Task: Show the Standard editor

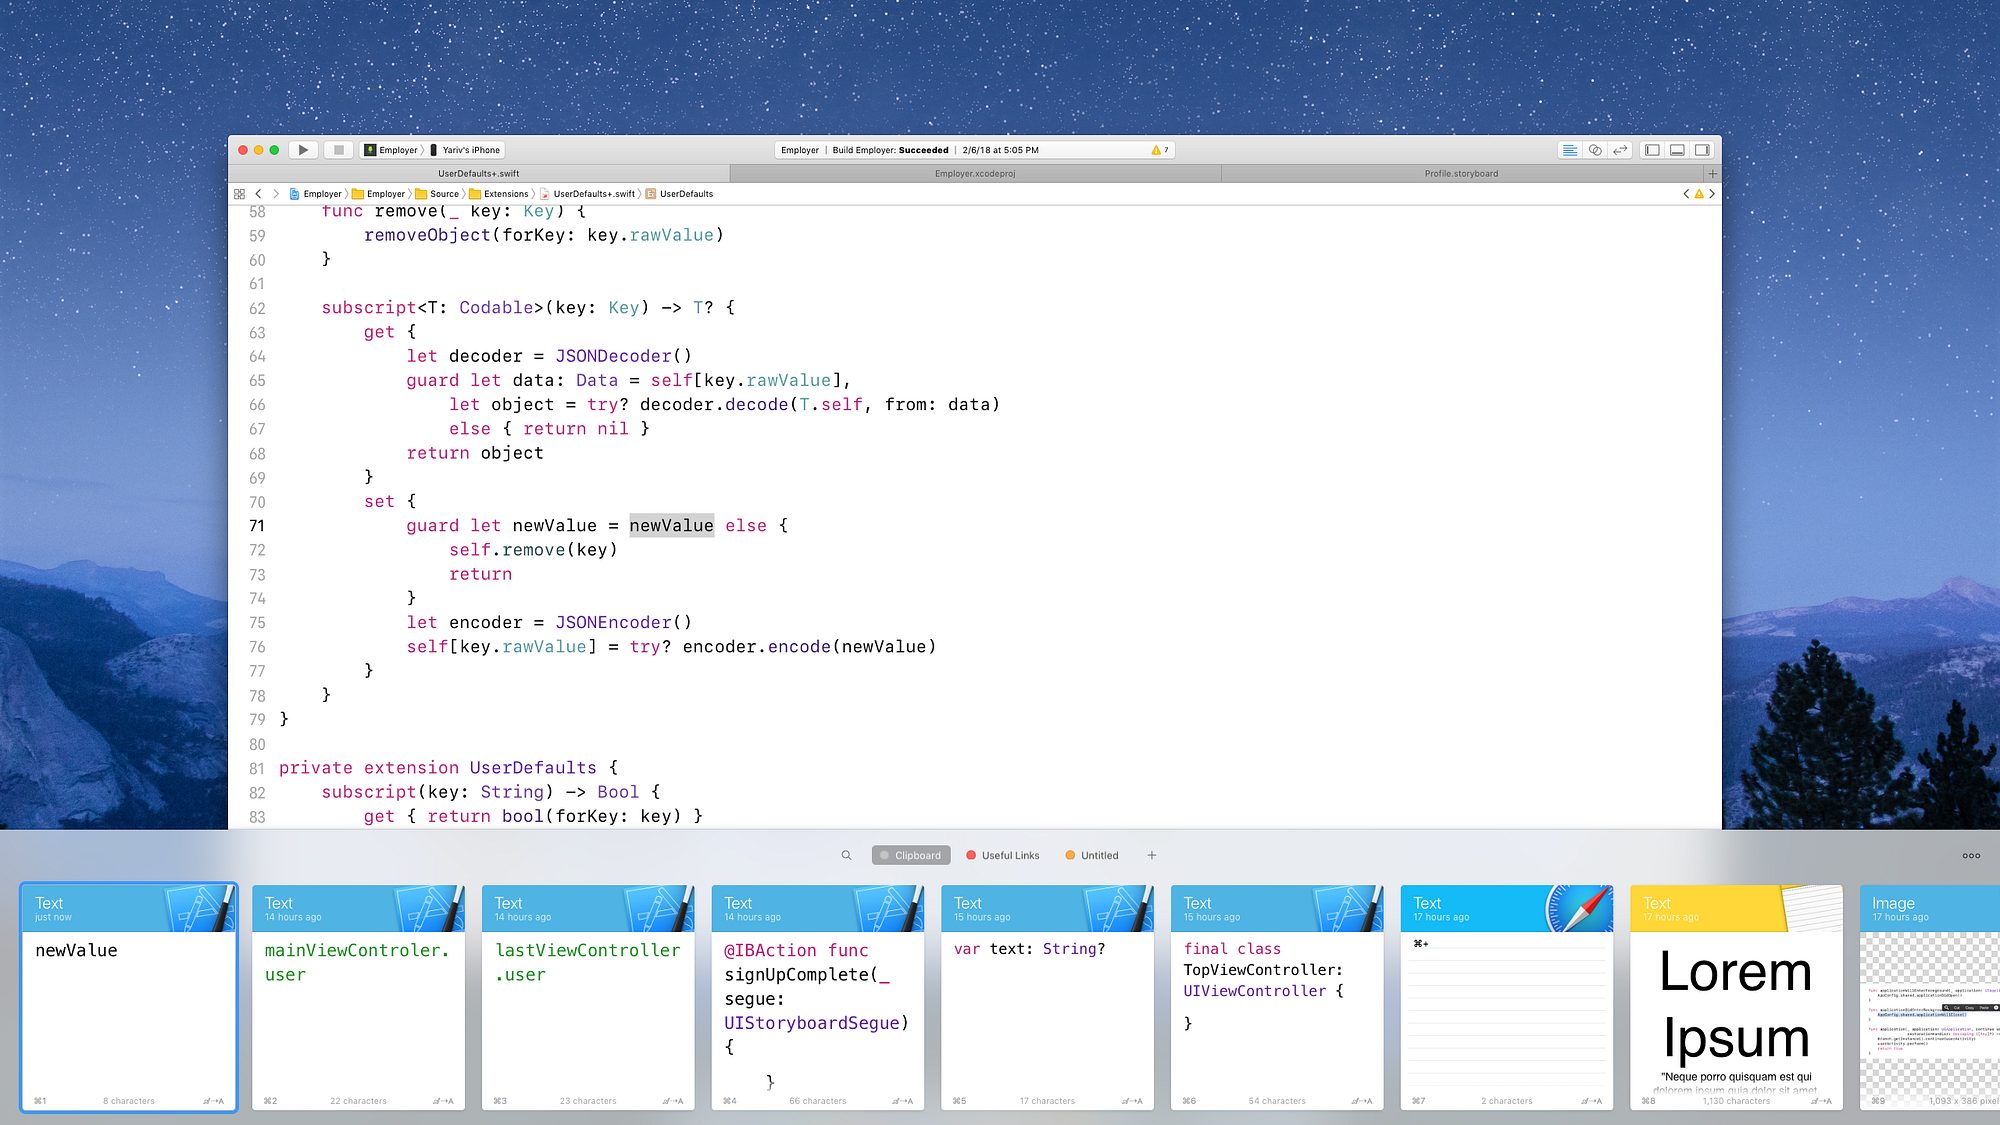Action: 1570,150
